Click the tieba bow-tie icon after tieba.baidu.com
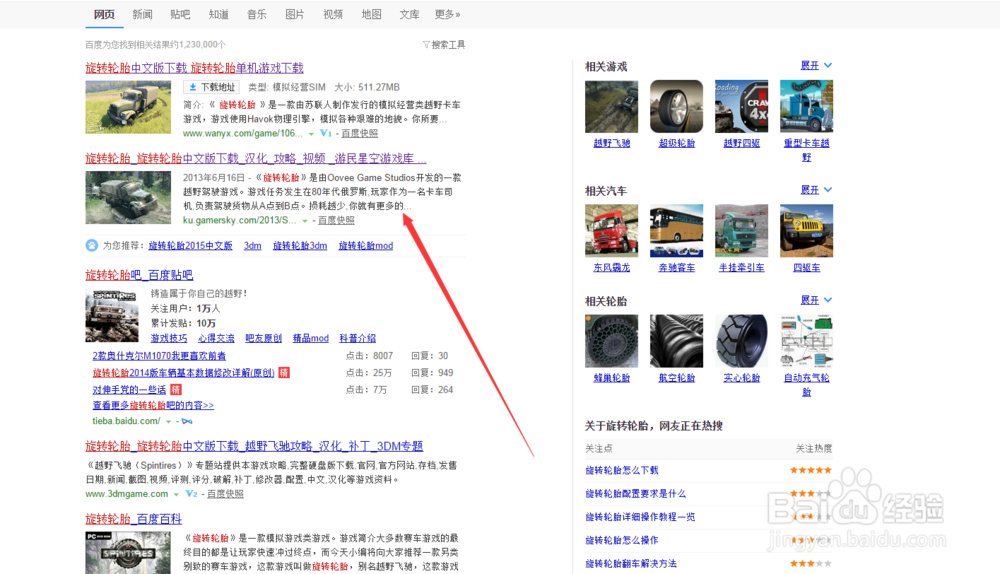Viewport: 1000px width, 574px height. click(187, 421)
